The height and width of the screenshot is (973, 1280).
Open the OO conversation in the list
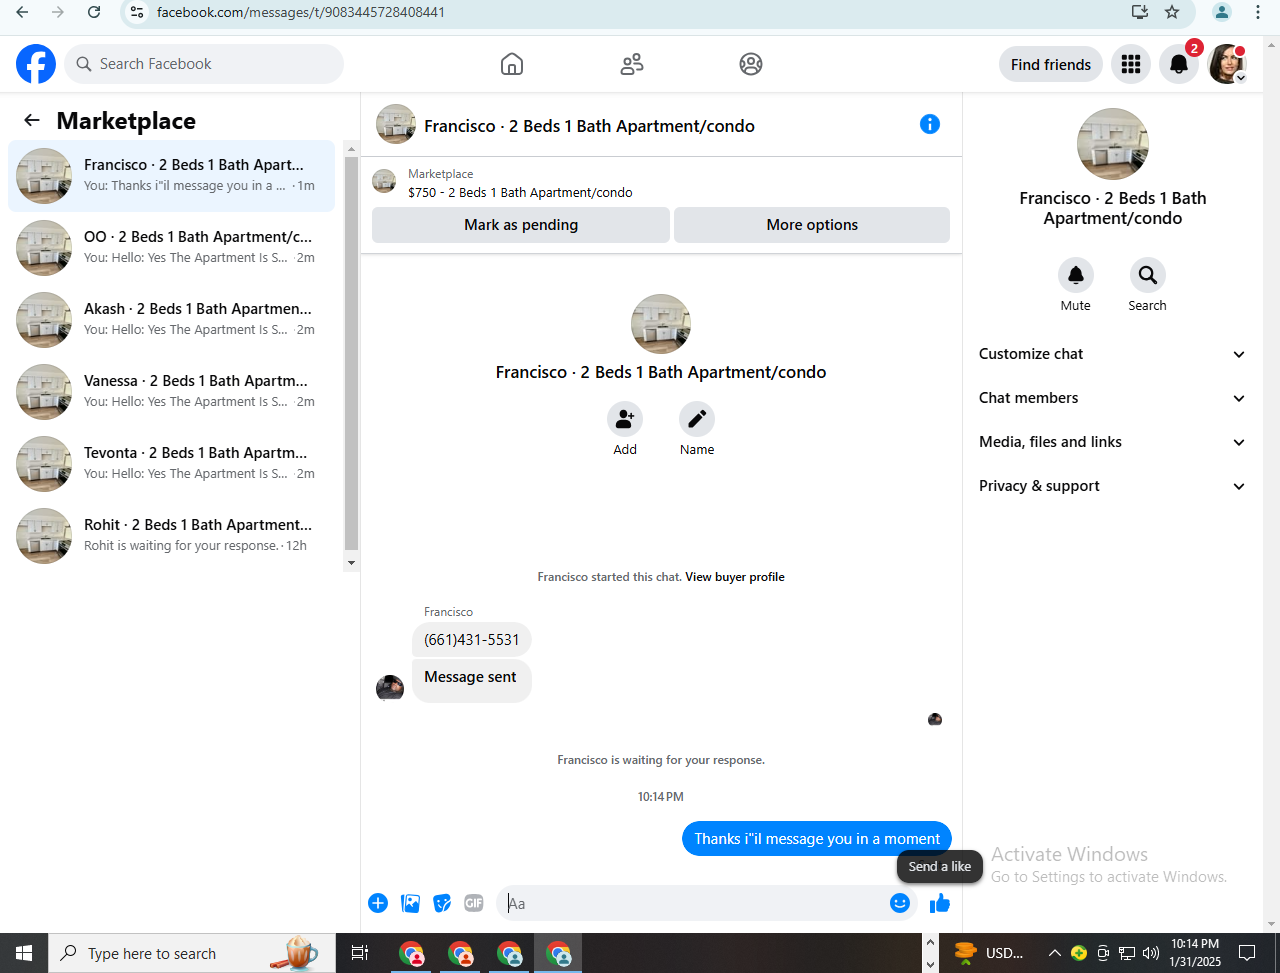coord(172,248)
